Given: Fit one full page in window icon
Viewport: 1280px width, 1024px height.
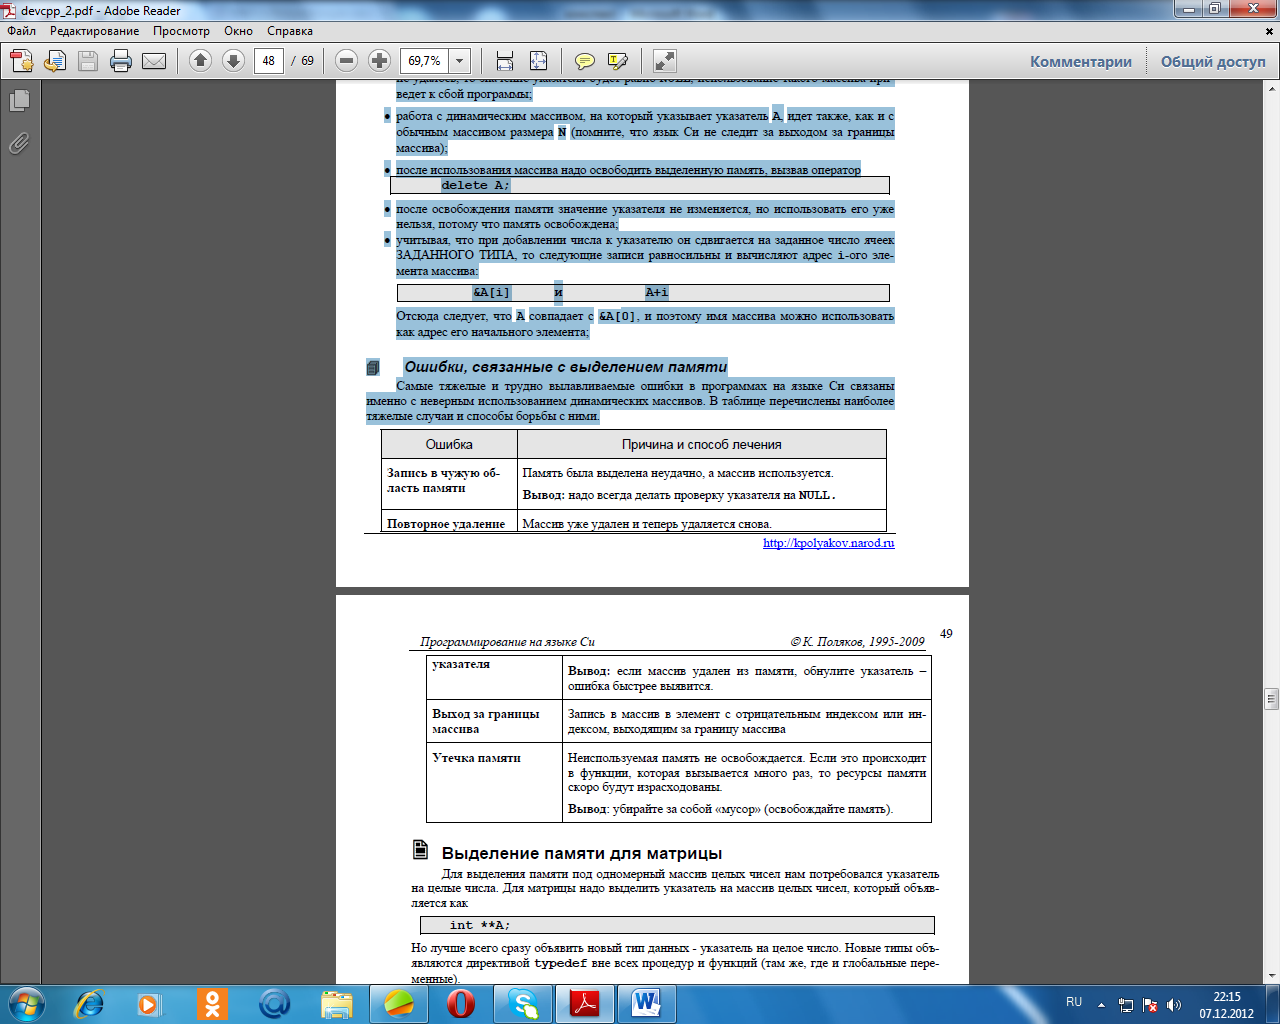Looking at the screenshot, I should [538, 61].
